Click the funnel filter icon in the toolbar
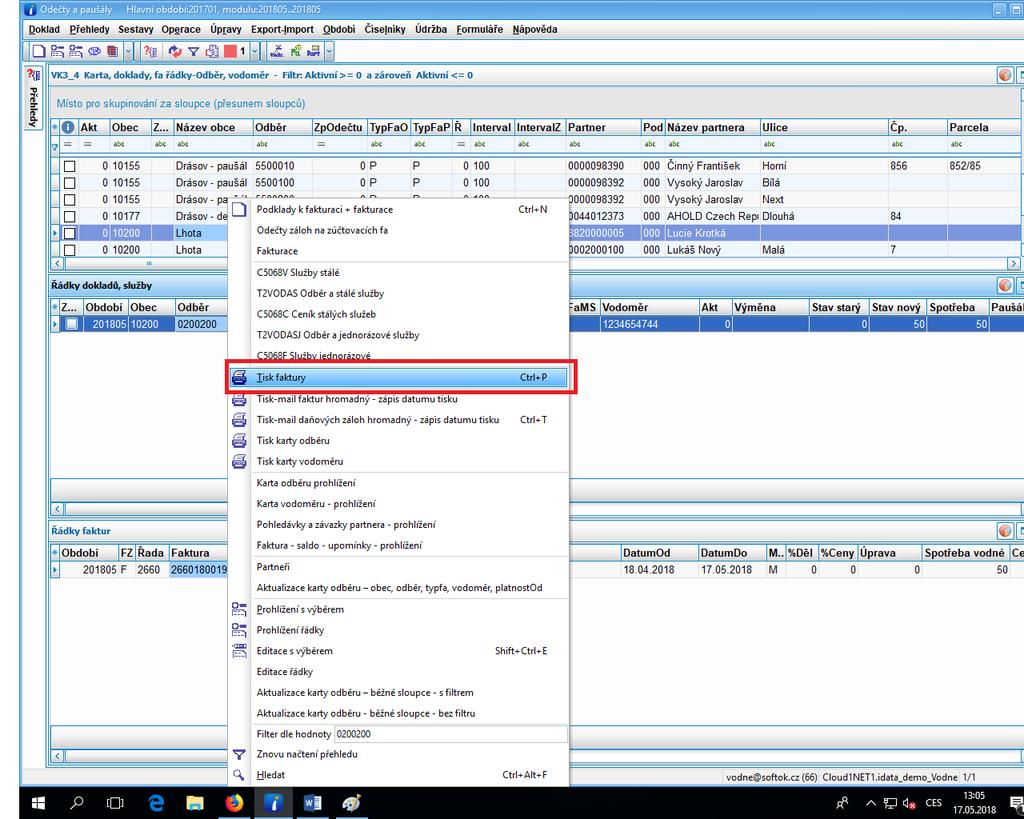 [x=193, y=51]
